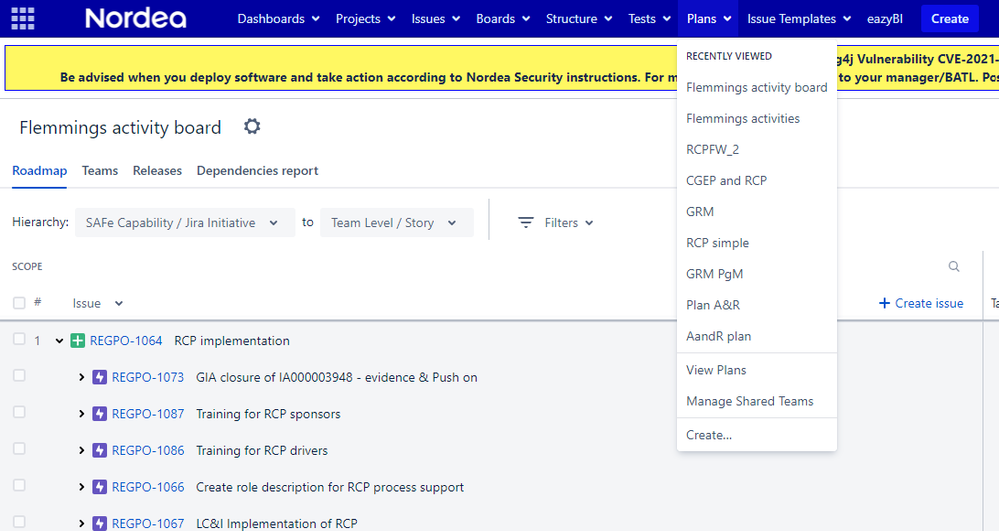Open issue link REGPO-1073
The image size is (999, 531).
click(x=148, y=377)
